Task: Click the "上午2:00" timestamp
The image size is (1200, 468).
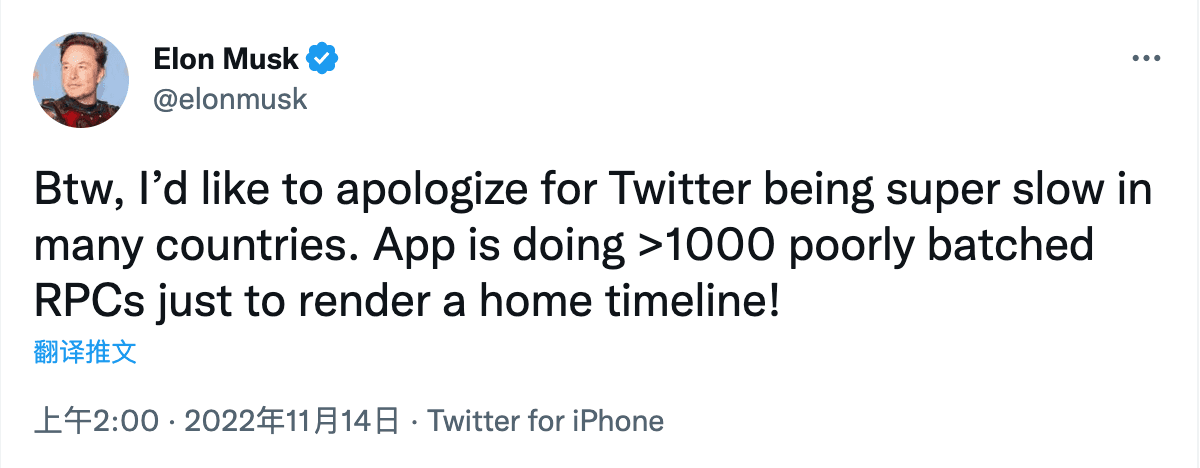Action: (96, 421)
